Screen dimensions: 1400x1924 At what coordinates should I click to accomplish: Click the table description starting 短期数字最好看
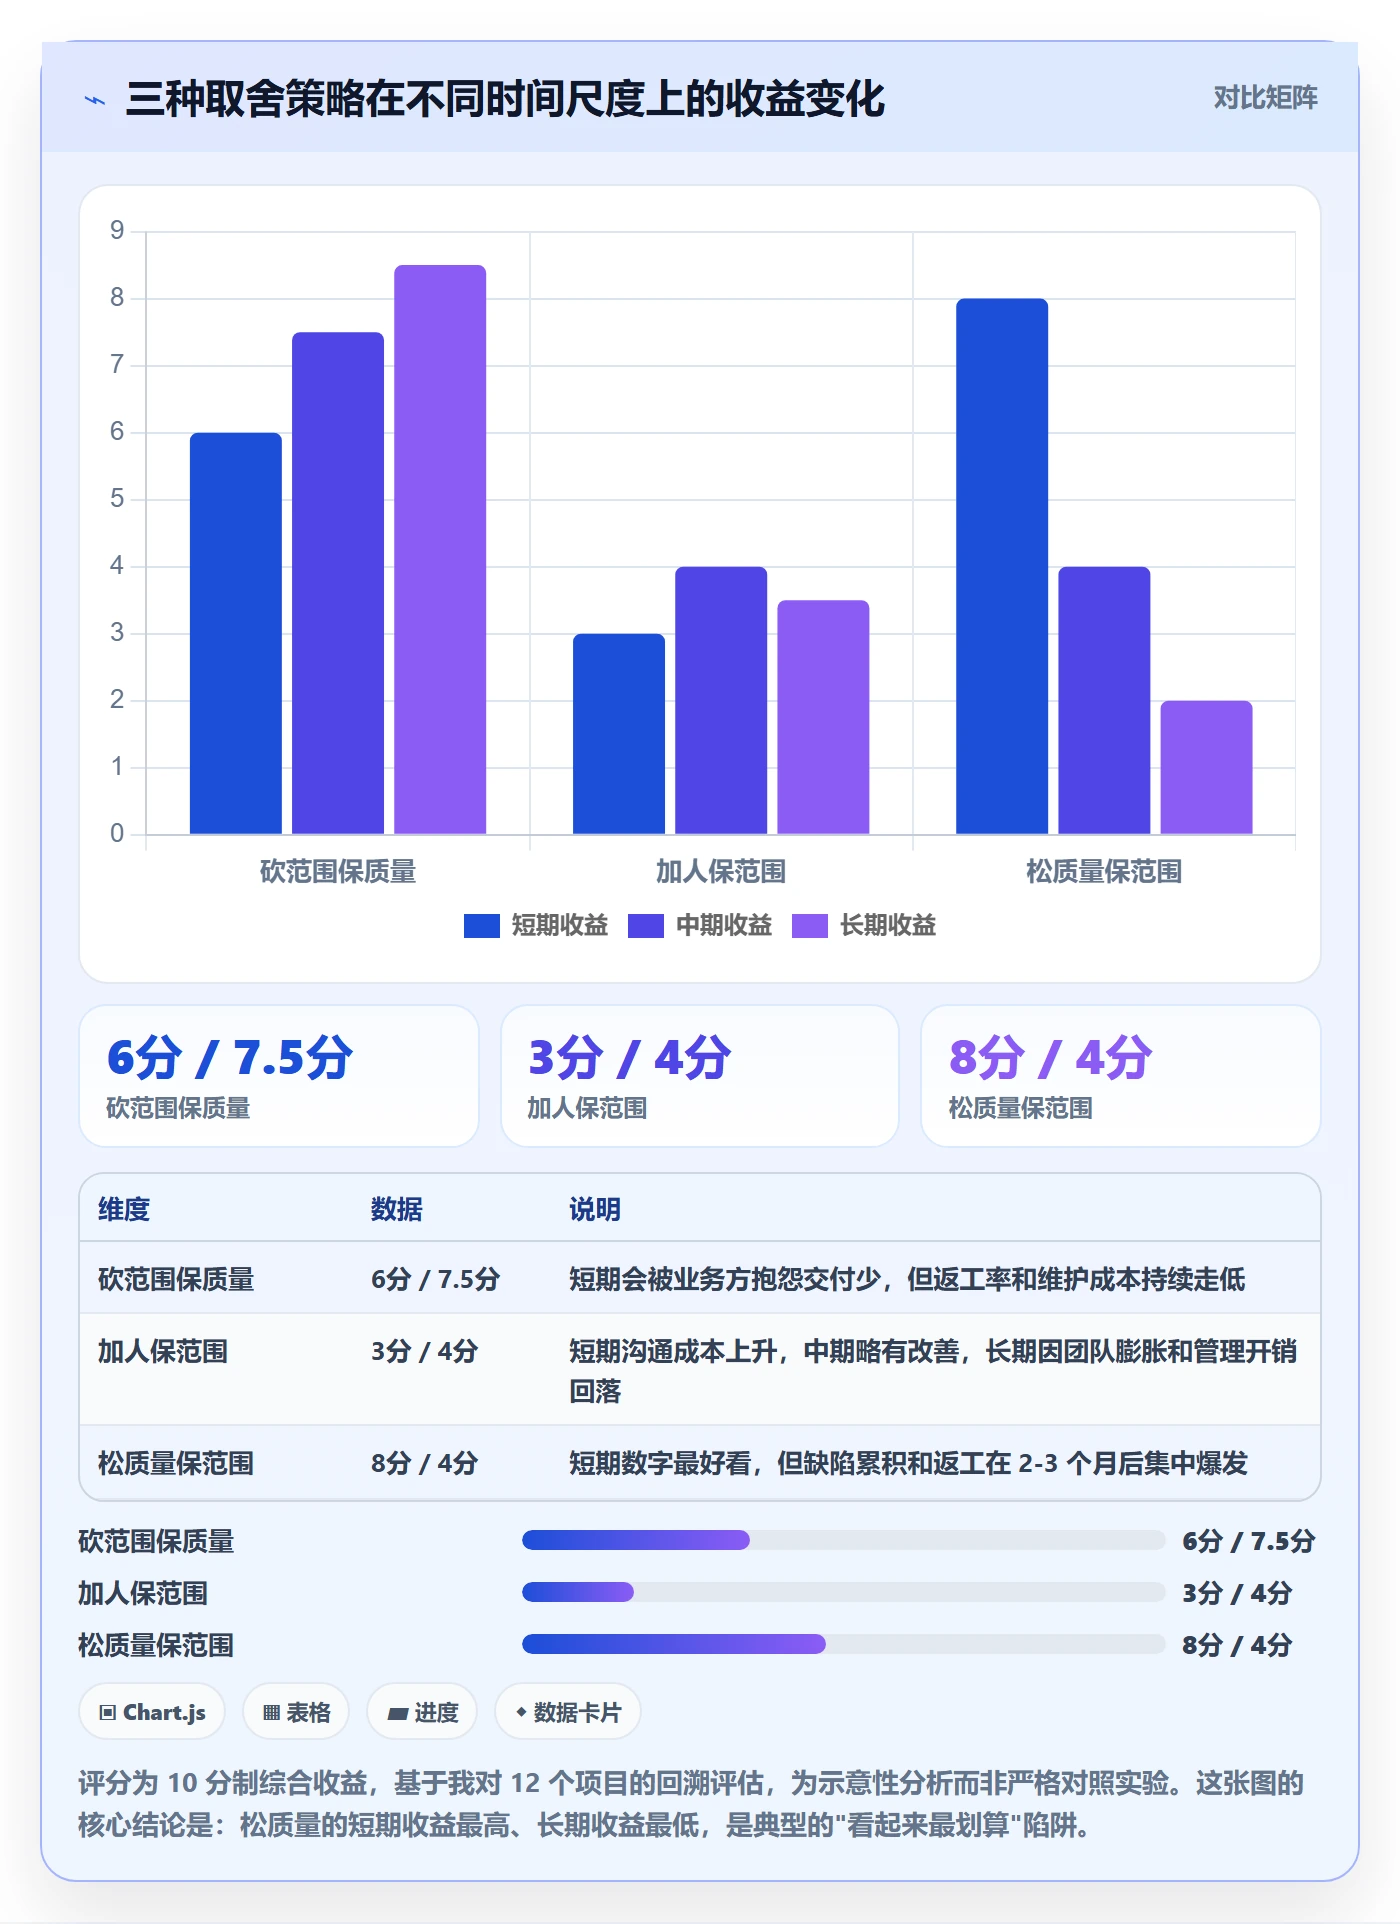click(908, 1463)
